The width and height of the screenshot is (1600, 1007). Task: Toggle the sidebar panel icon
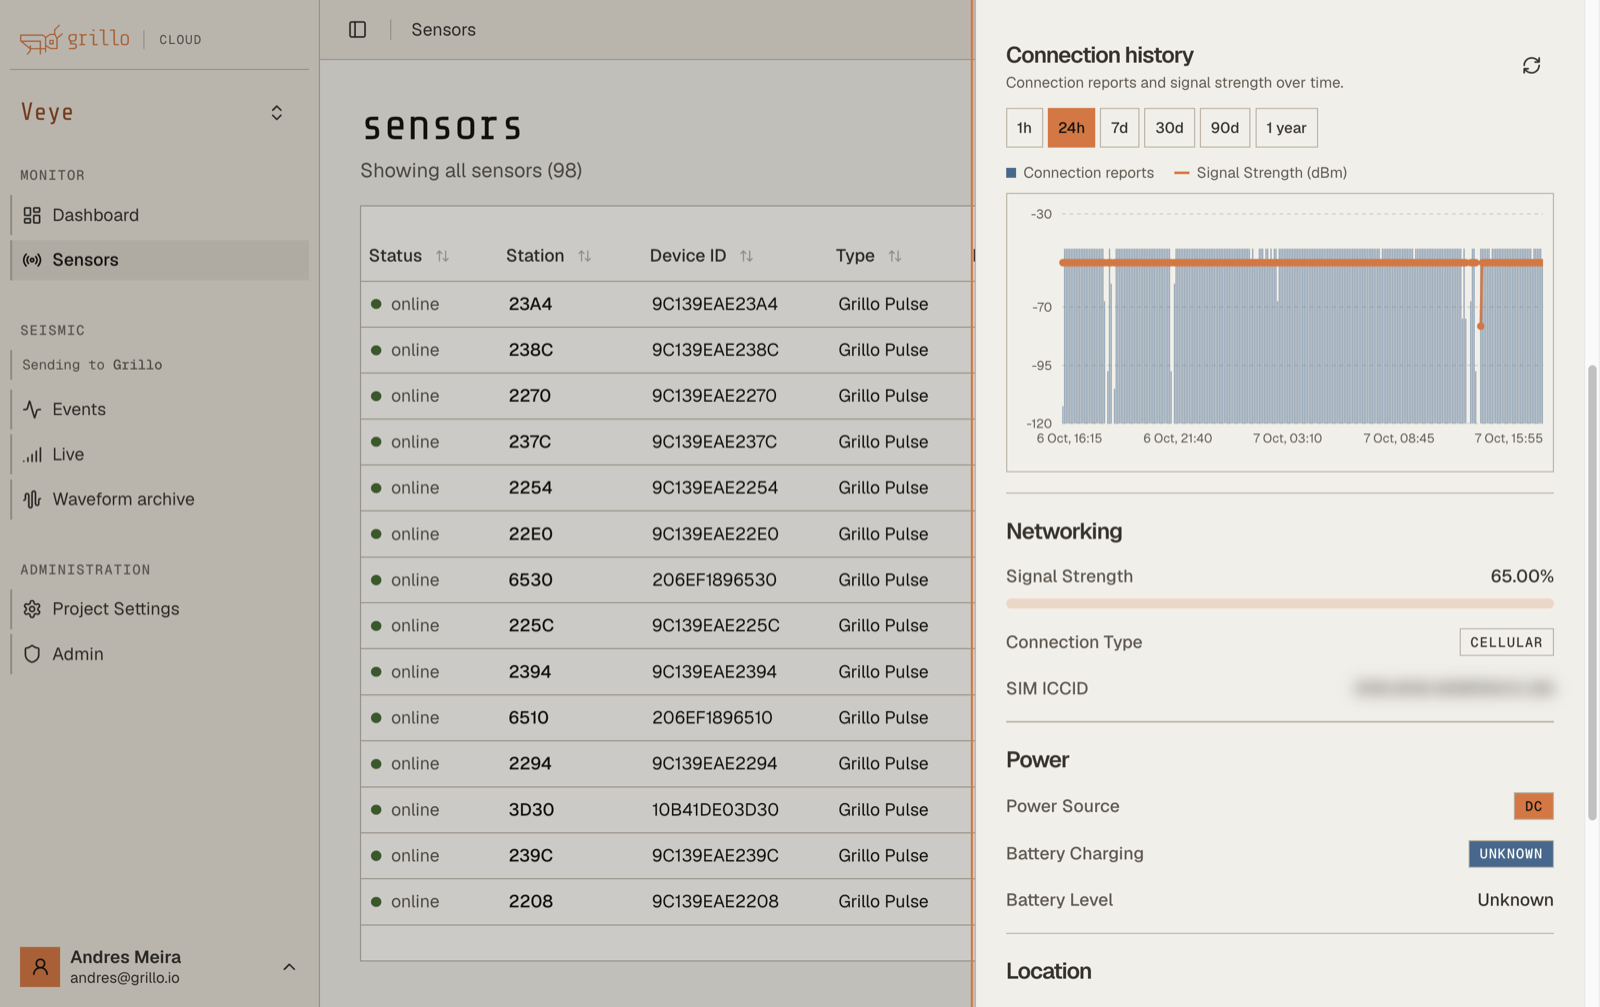coord(357,30)
